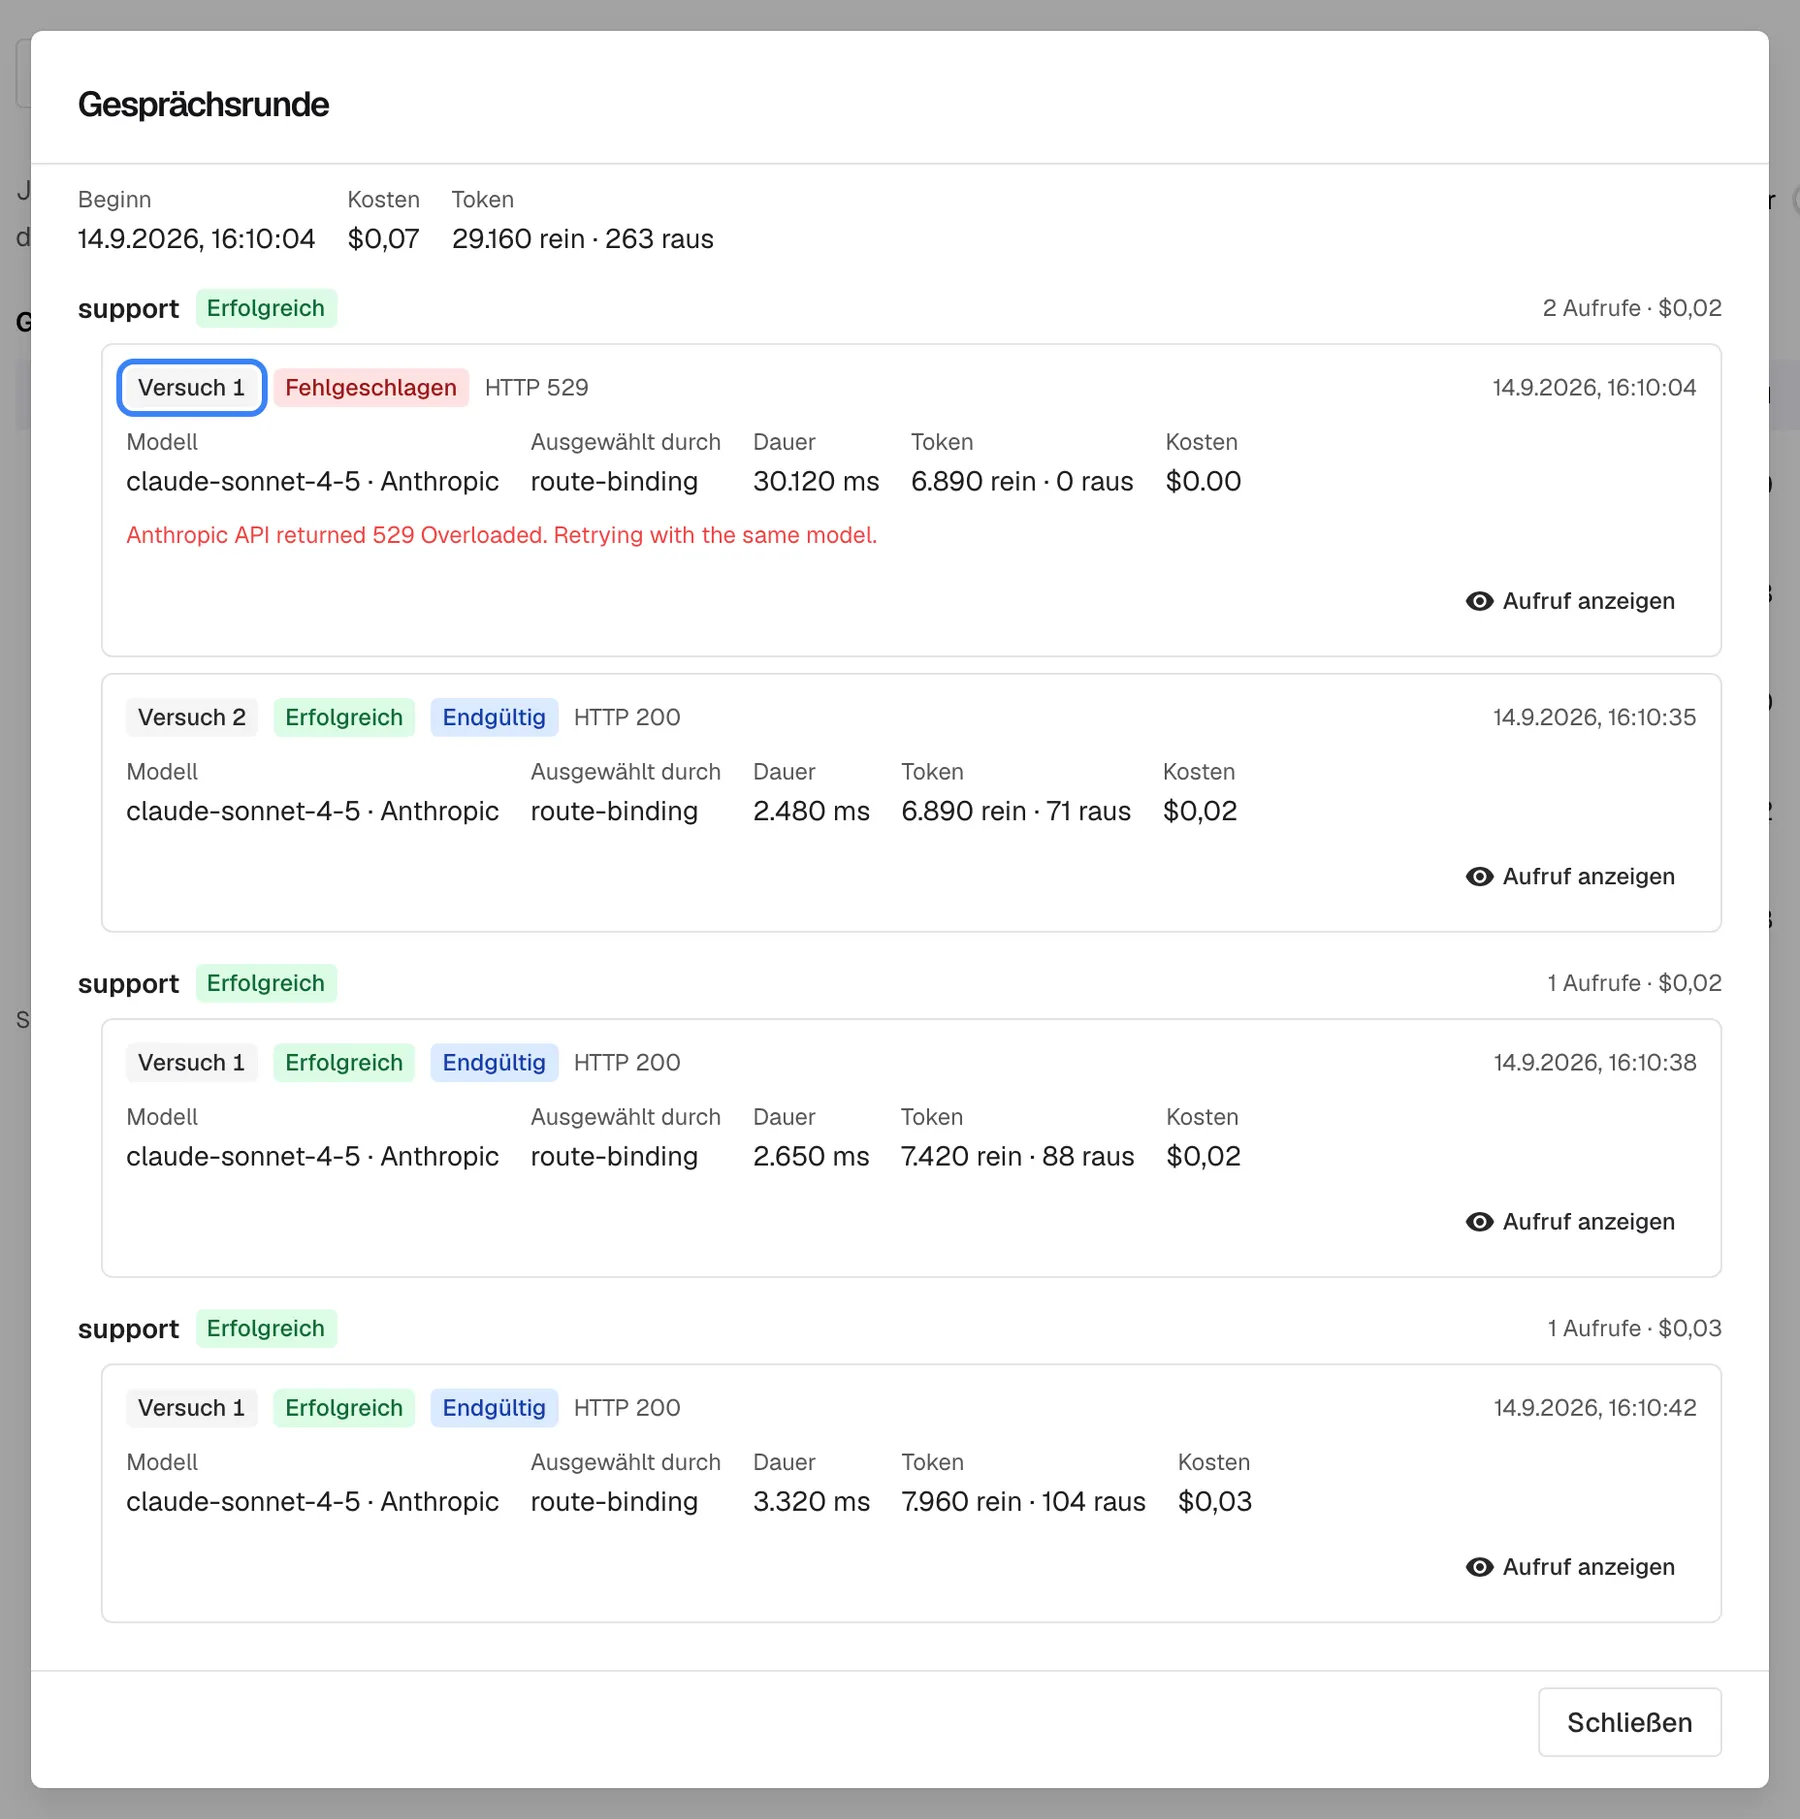Click the eye icon in the 16:10:42 attempt card
The width and height of the screenshot is (1800, 1819).
[x=1479, y=1566]
